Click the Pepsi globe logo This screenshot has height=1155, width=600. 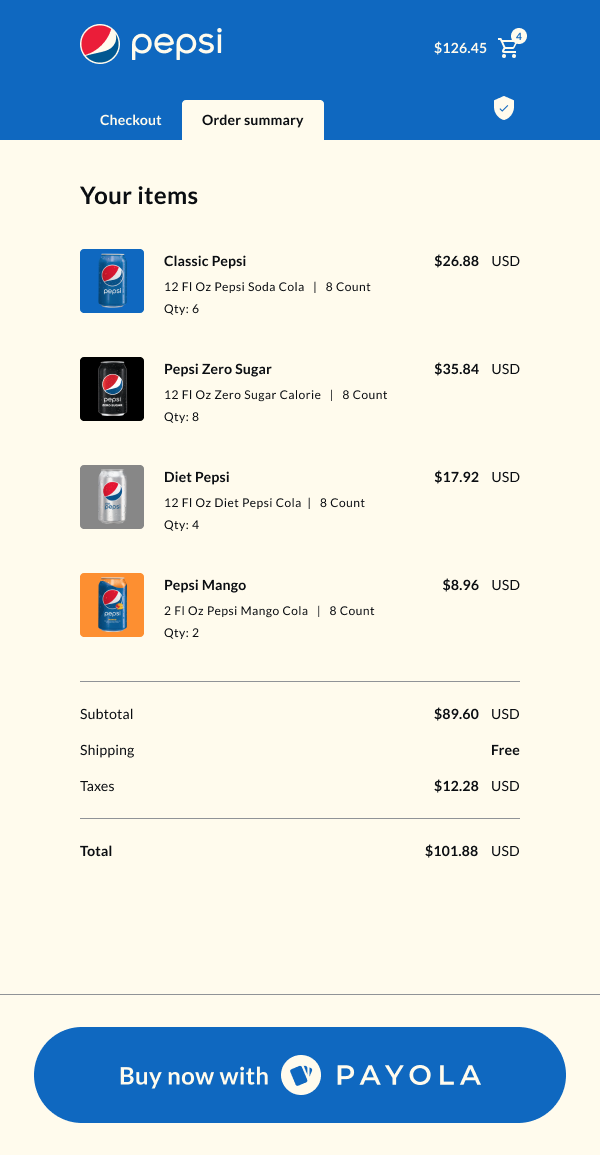(x=100, y=44)
